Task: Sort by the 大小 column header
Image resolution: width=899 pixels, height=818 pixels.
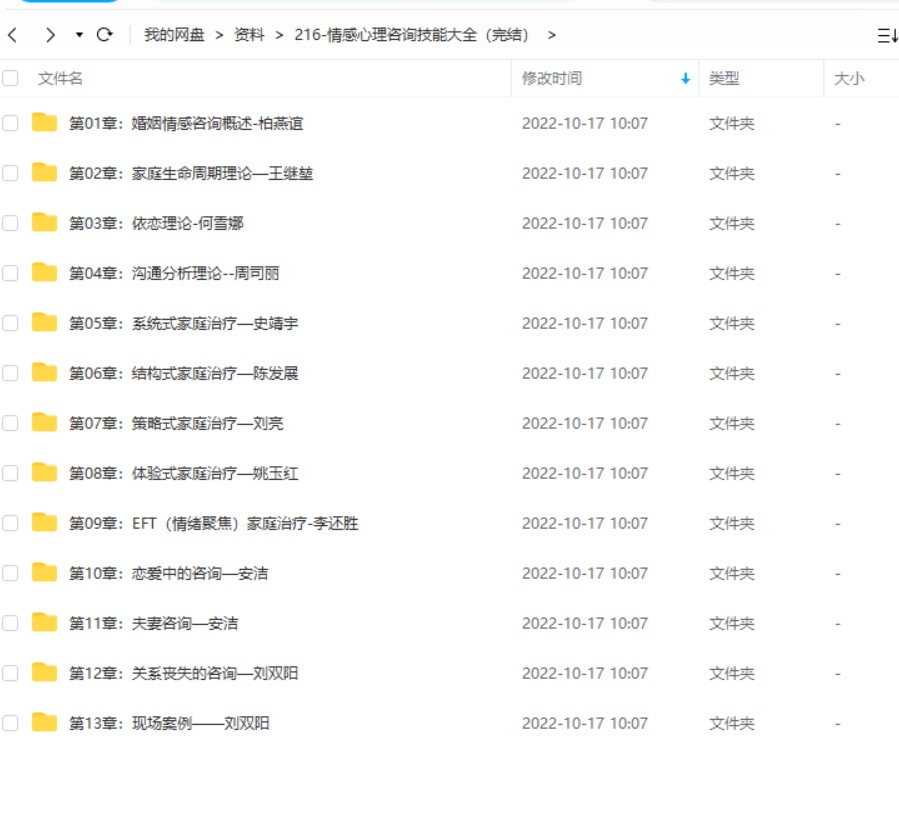Action: click(849, 79)
